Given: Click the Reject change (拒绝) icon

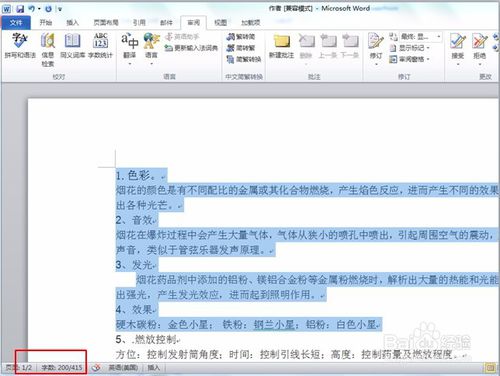Looking at the screenshot, I should pos(479,41).
